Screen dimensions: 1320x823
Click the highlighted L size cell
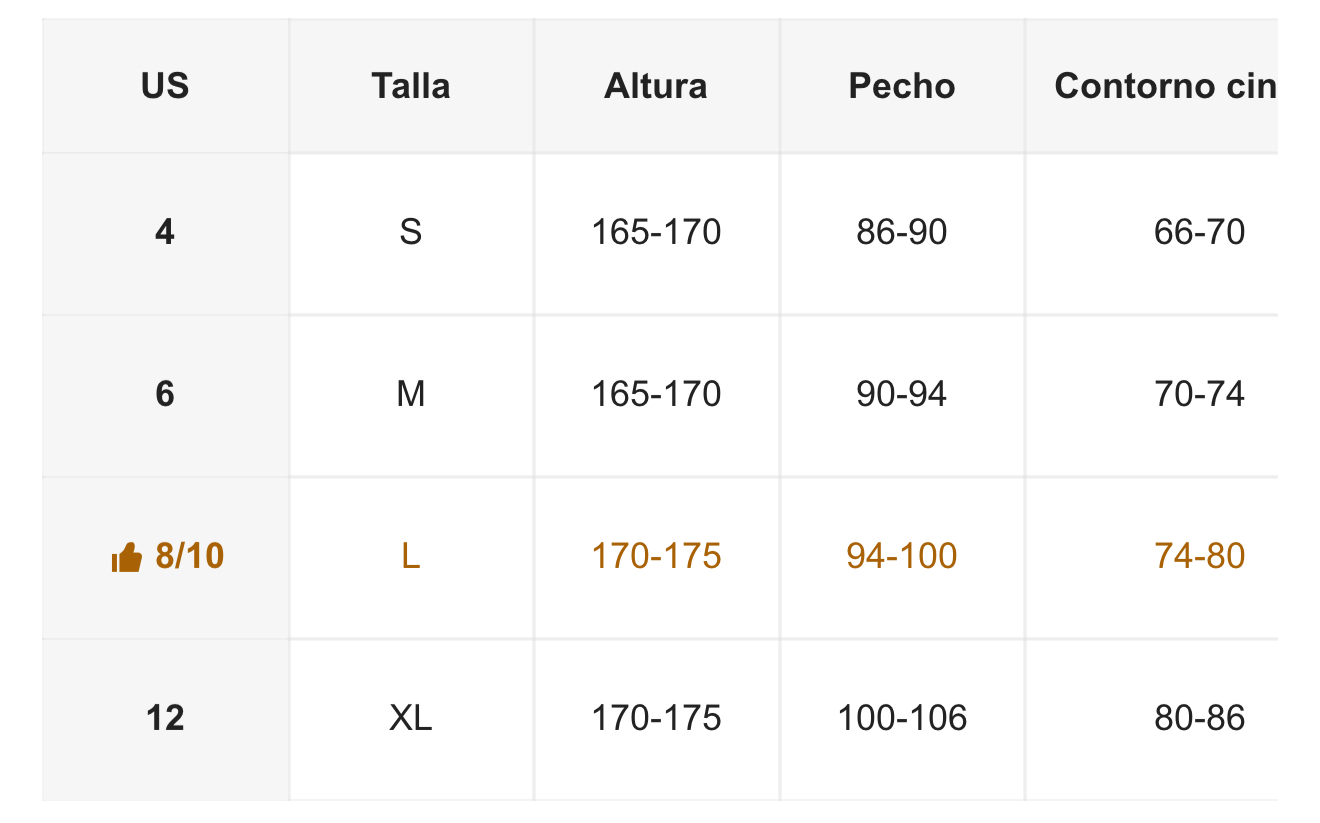[411, 557]
